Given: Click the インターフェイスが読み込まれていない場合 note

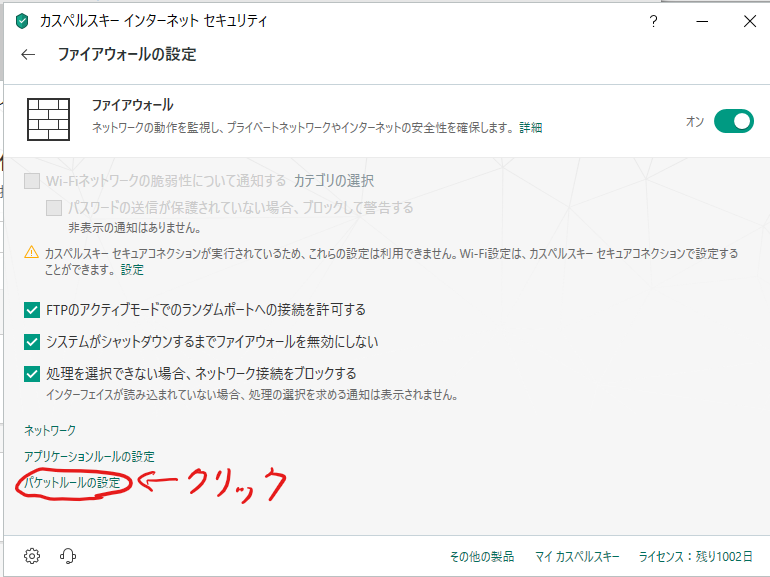Looking at the screenshot, I should coord(252,395).
